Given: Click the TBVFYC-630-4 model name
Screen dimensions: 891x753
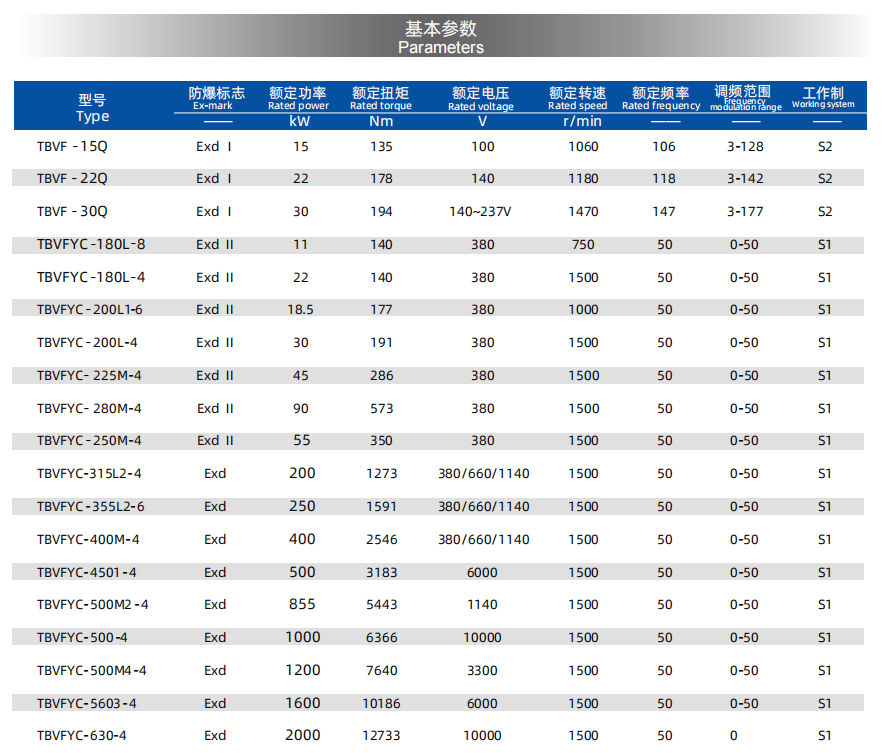Looking at the screenshot, I should pos(81,736).
